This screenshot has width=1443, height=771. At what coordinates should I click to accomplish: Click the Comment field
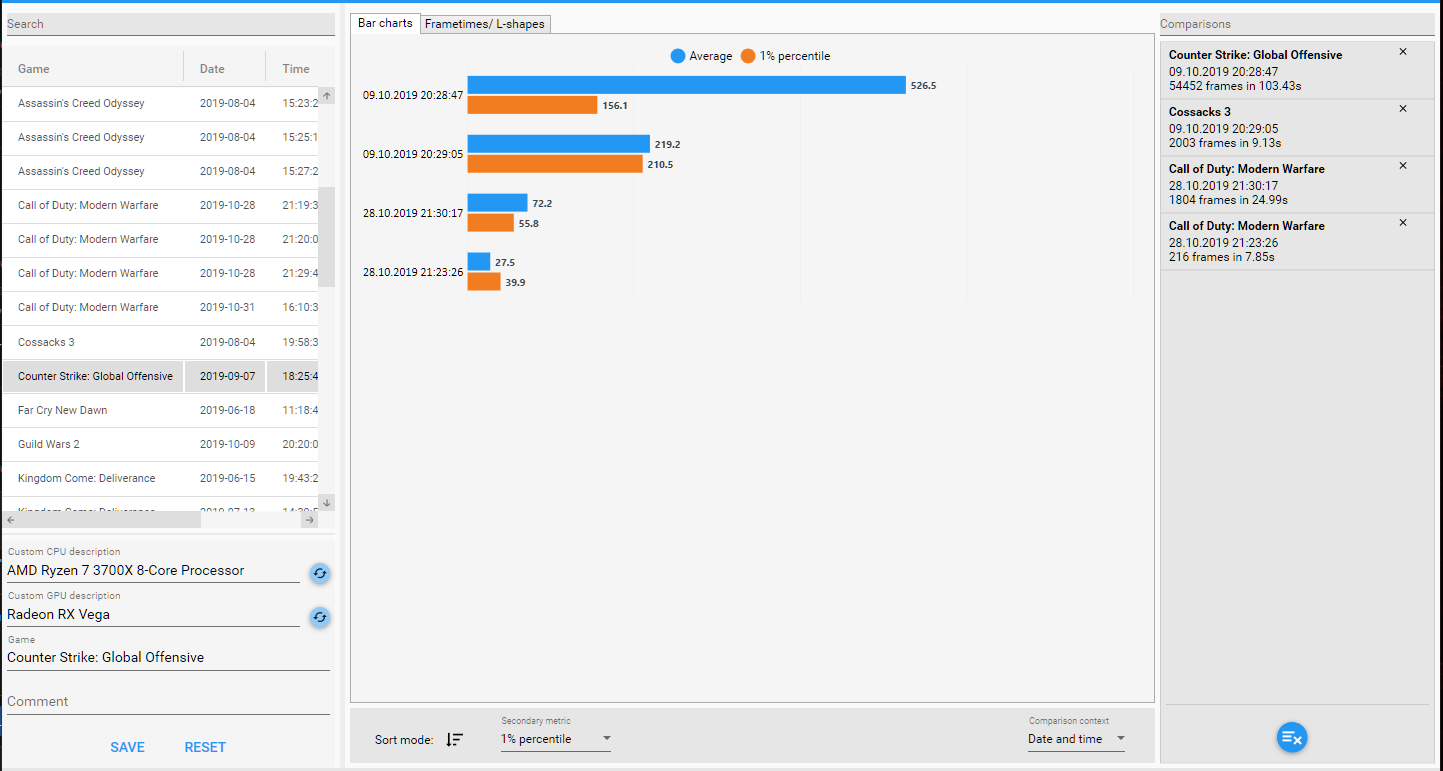coord(168,701)
